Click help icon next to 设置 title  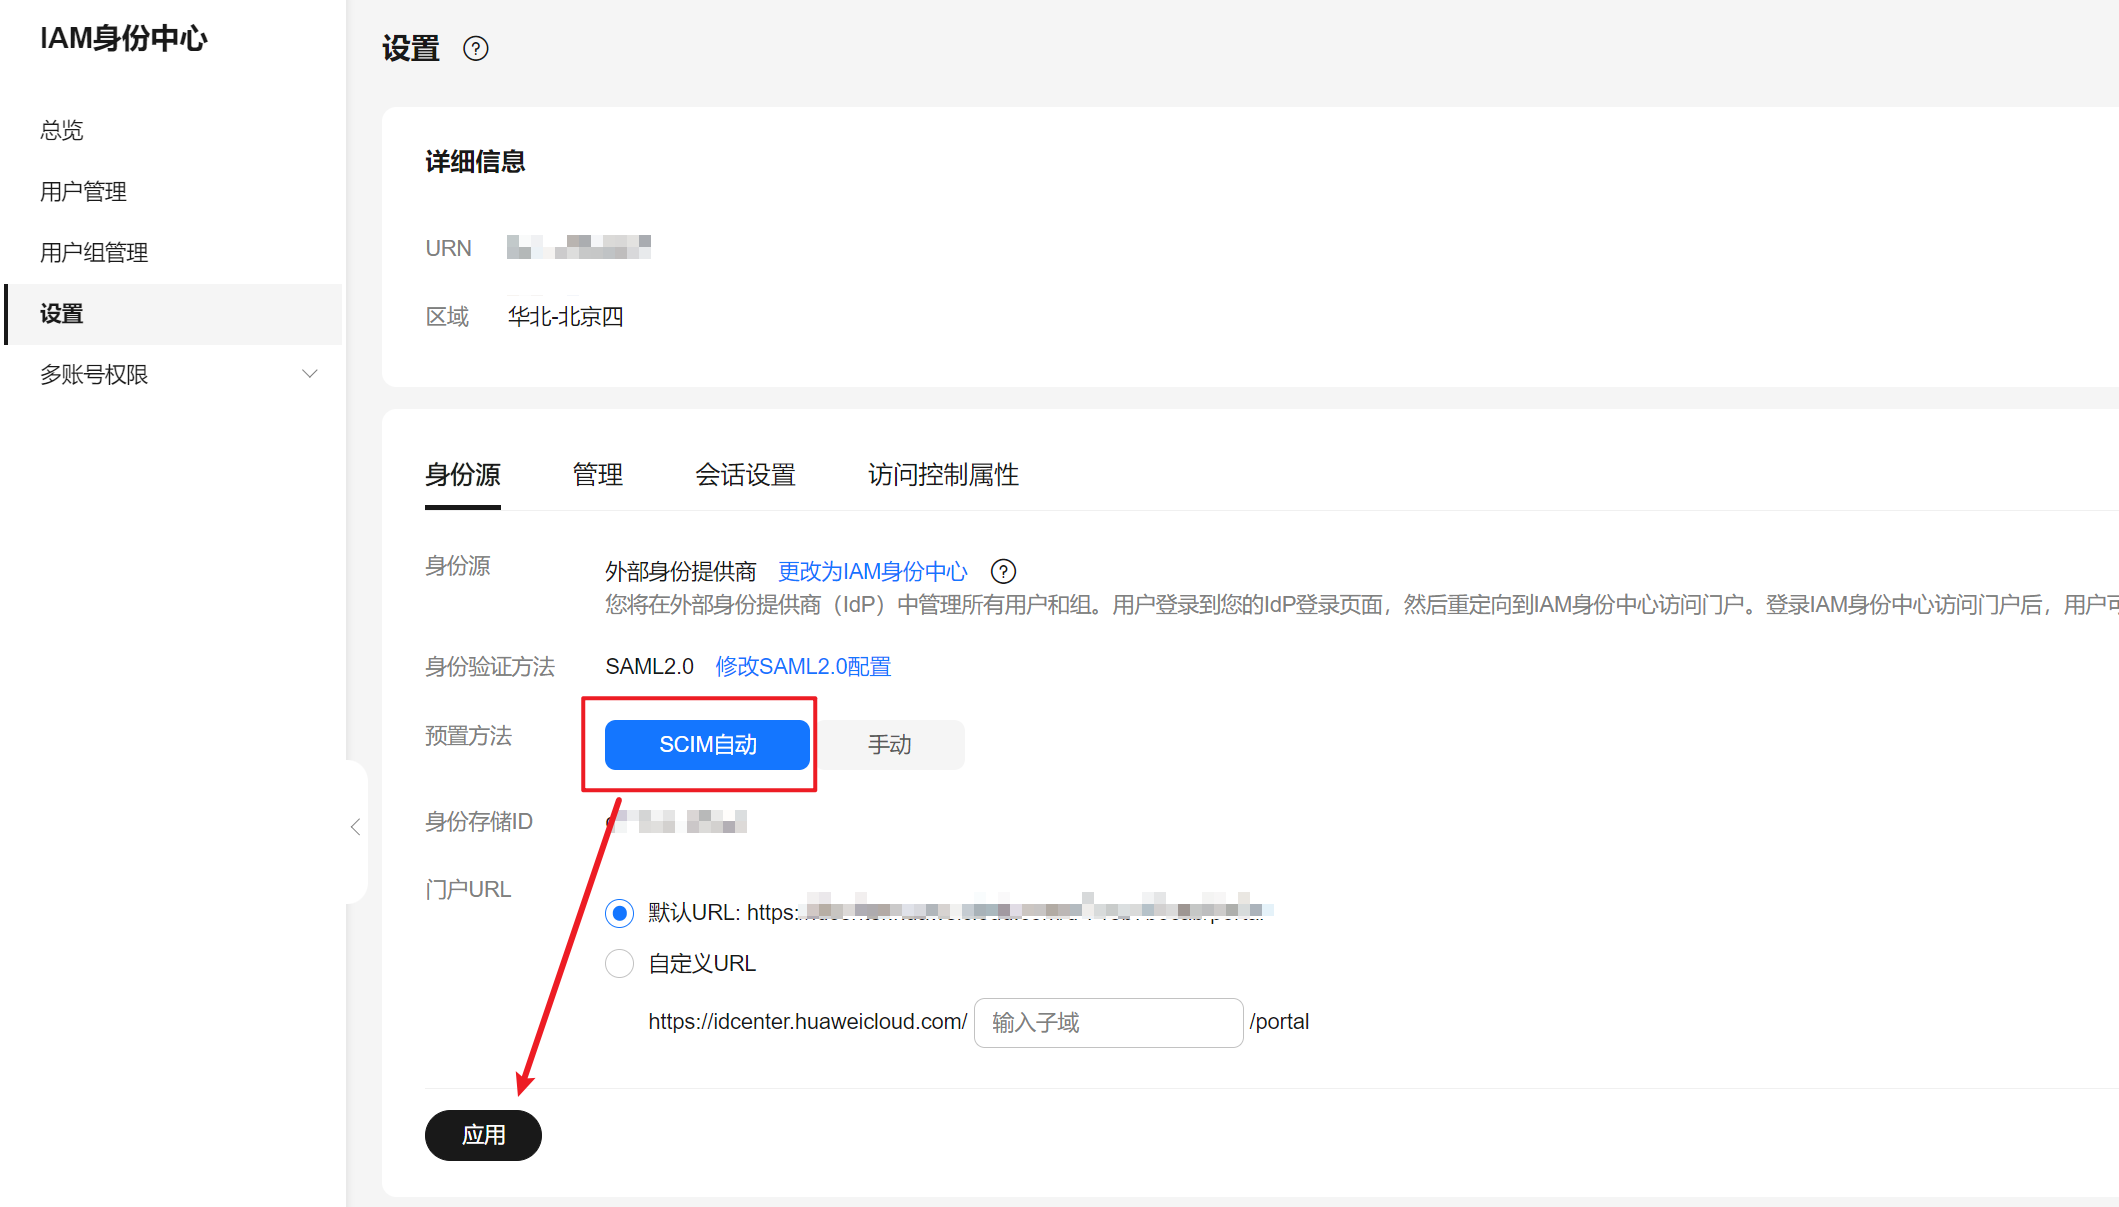(476, 49)
